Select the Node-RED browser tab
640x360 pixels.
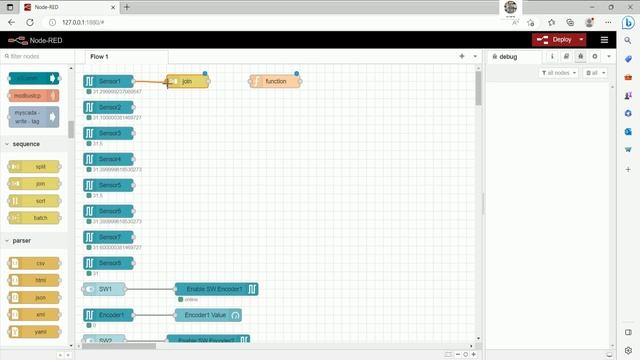[69, 7]
